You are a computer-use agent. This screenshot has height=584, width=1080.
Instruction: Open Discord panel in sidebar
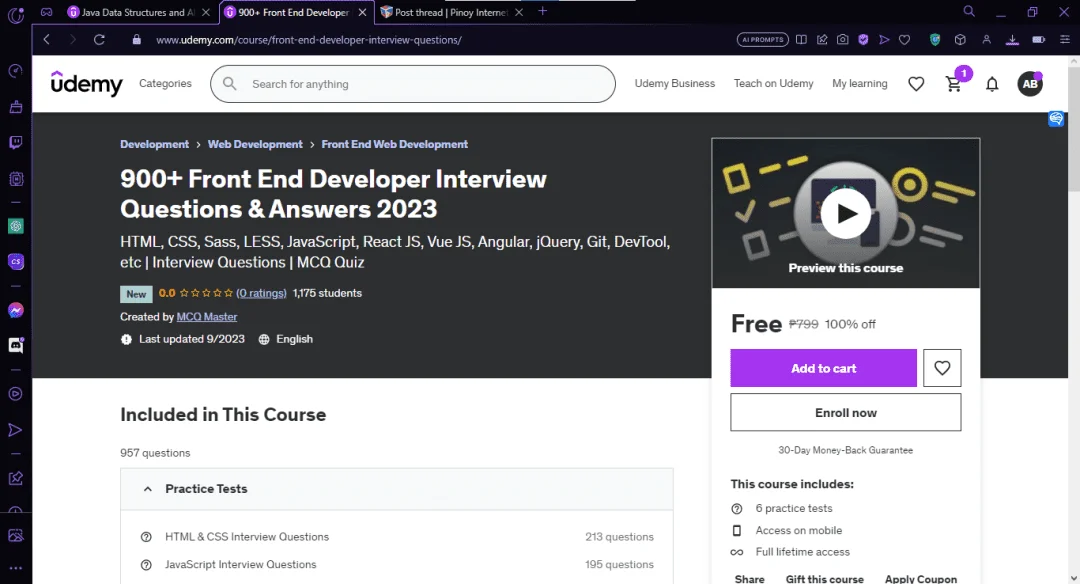point(15,345)
